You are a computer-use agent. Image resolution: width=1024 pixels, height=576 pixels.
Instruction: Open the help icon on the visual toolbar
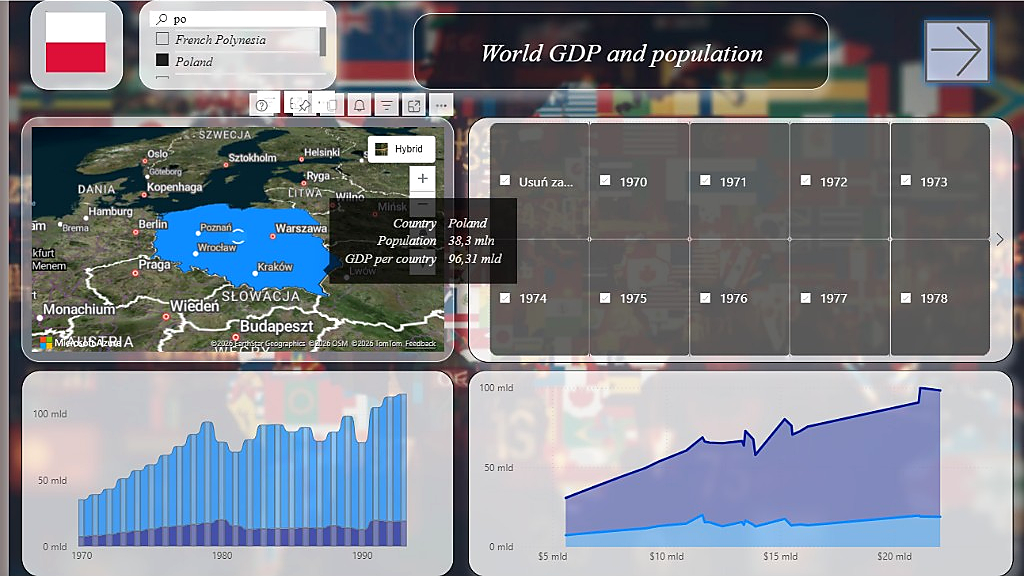(x=262, y=104)
